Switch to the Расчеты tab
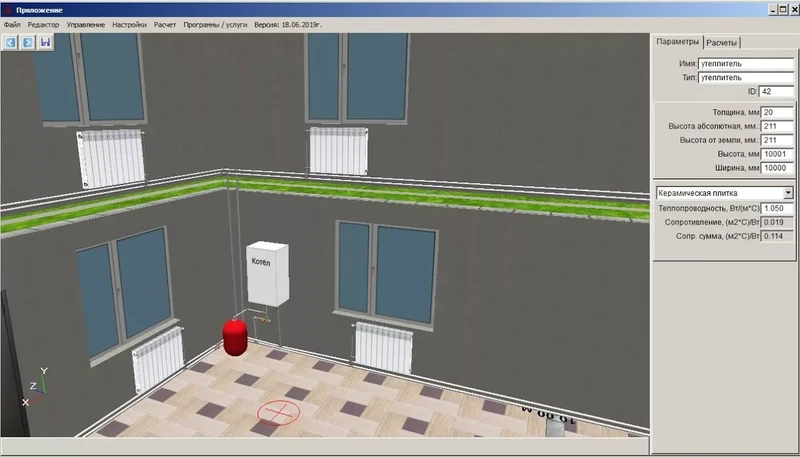The height and width of the screenshot is (458, 800). 721,42
